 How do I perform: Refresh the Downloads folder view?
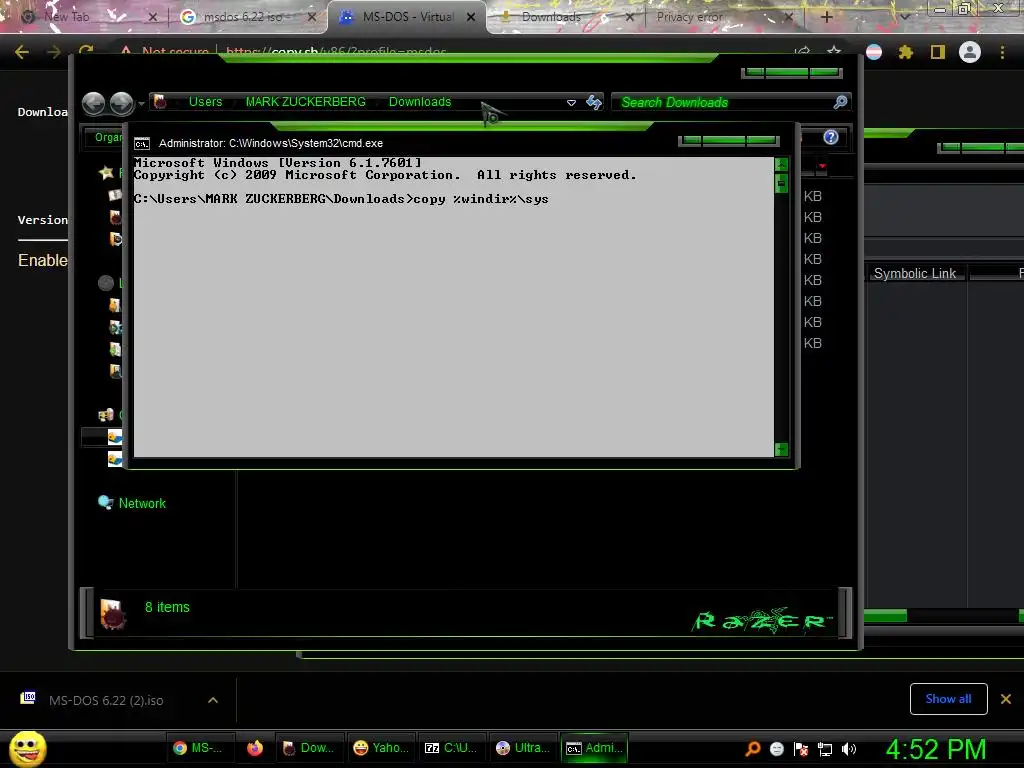pos(594,102)
